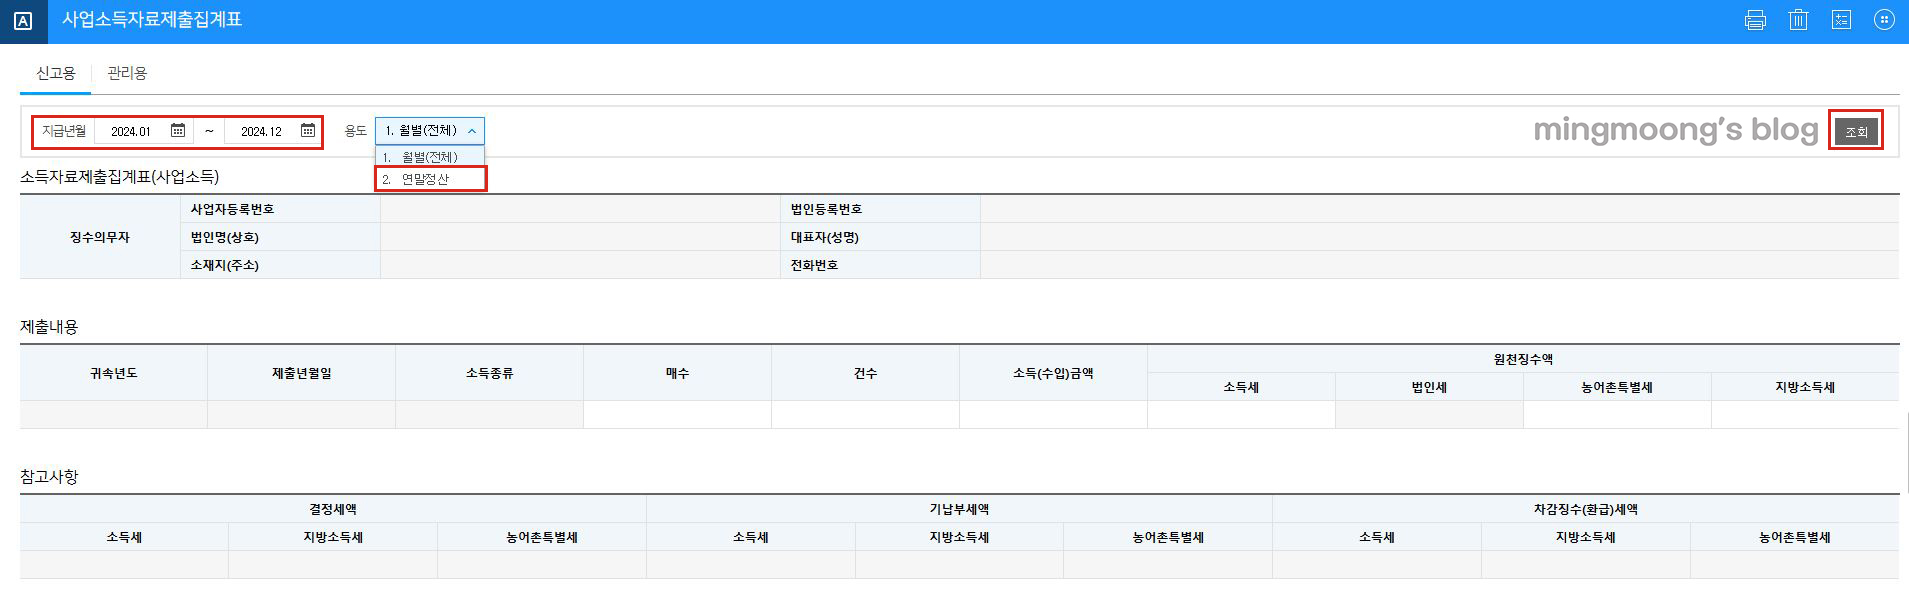
Task: Click the A logo icon at top left
Action: click(x=23, y=21)
